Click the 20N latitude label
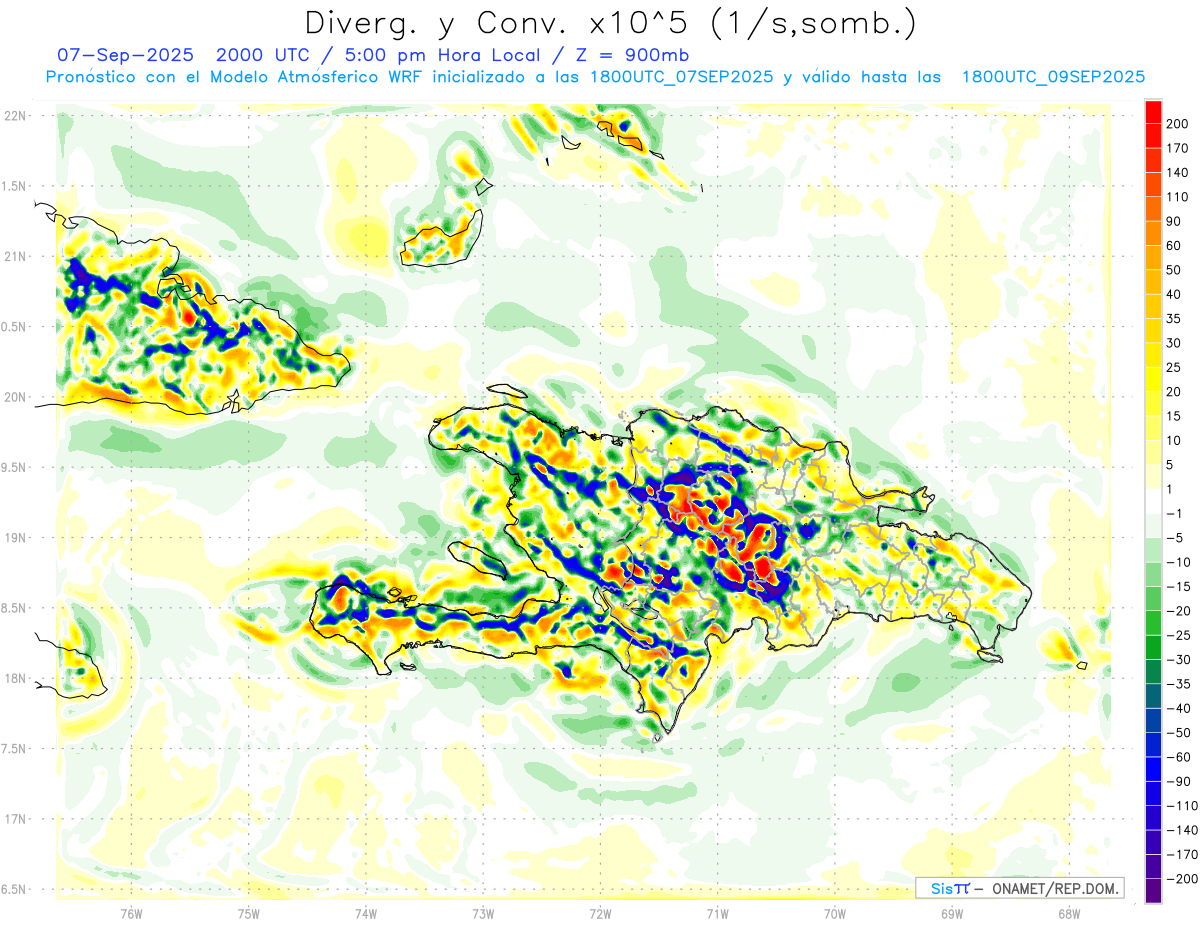 [15, 397]
